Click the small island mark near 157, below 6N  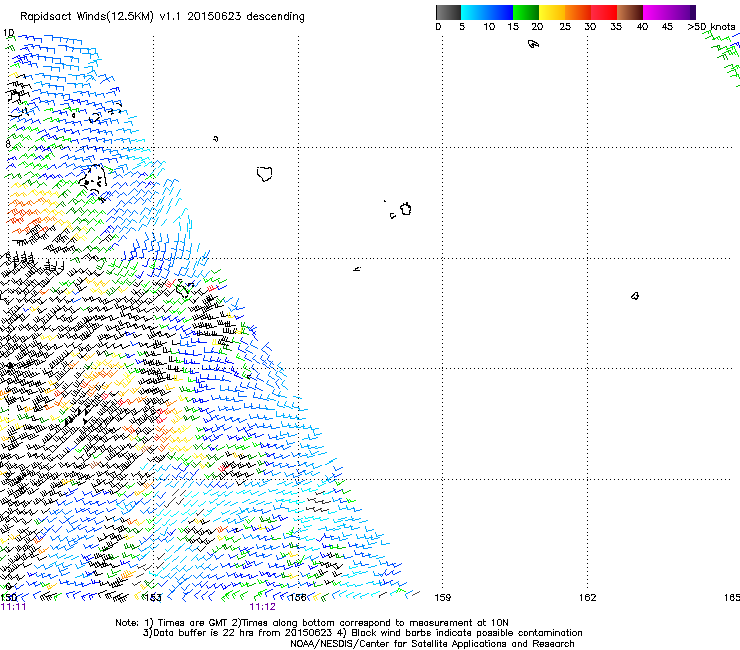pyautogui.click(x=357, y=269)
